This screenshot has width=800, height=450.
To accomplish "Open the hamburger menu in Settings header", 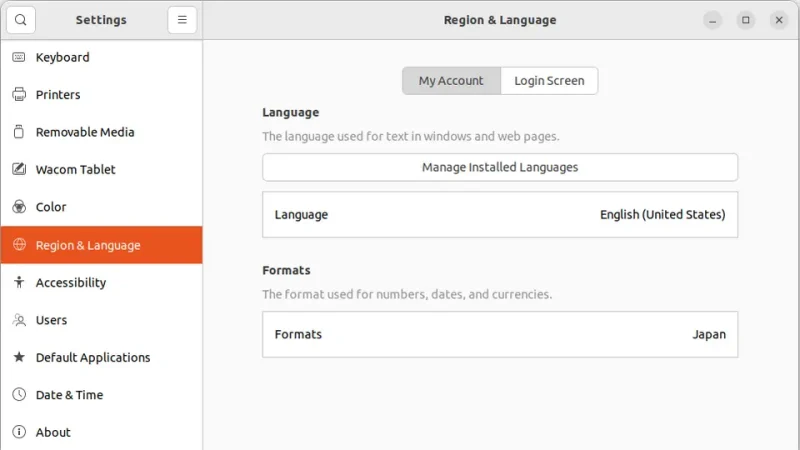I will click(182, 20).
